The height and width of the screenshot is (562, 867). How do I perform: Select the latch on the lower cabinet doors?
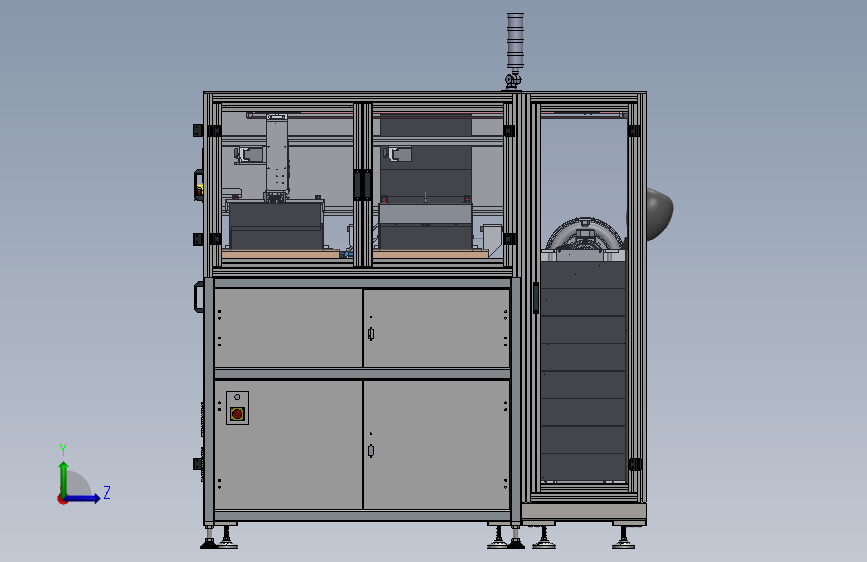pyautogui.click(x=370, y=451)
